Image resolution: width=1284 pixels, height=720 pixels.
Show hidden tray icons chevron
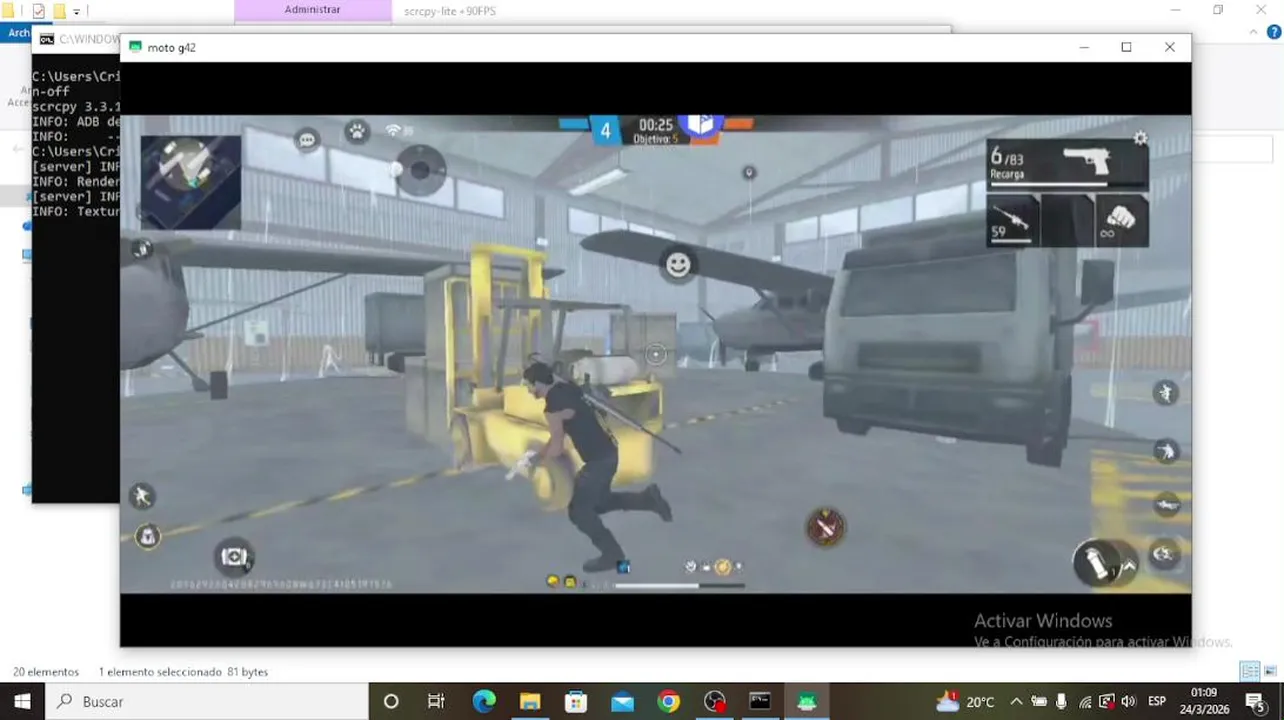[x=1016, y=702]
